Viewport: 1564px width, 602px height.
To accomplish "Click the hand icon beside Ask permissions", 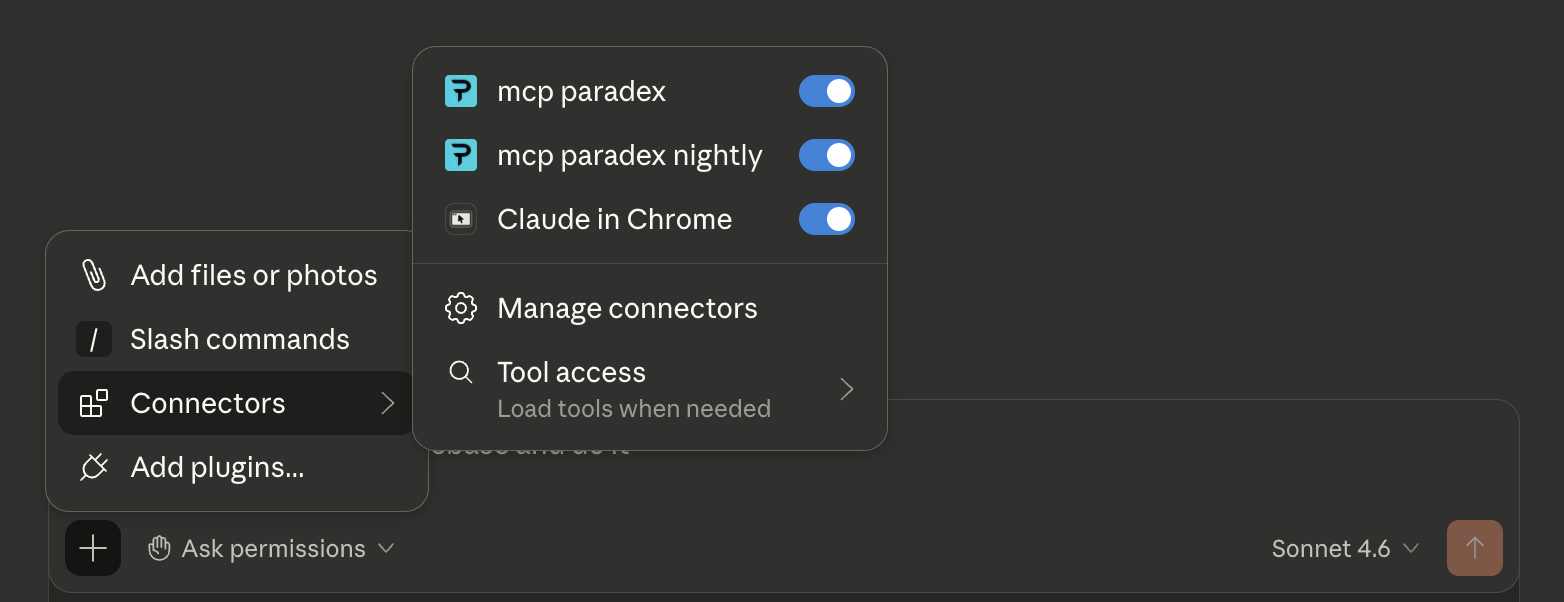I will [x=158, y=548].
